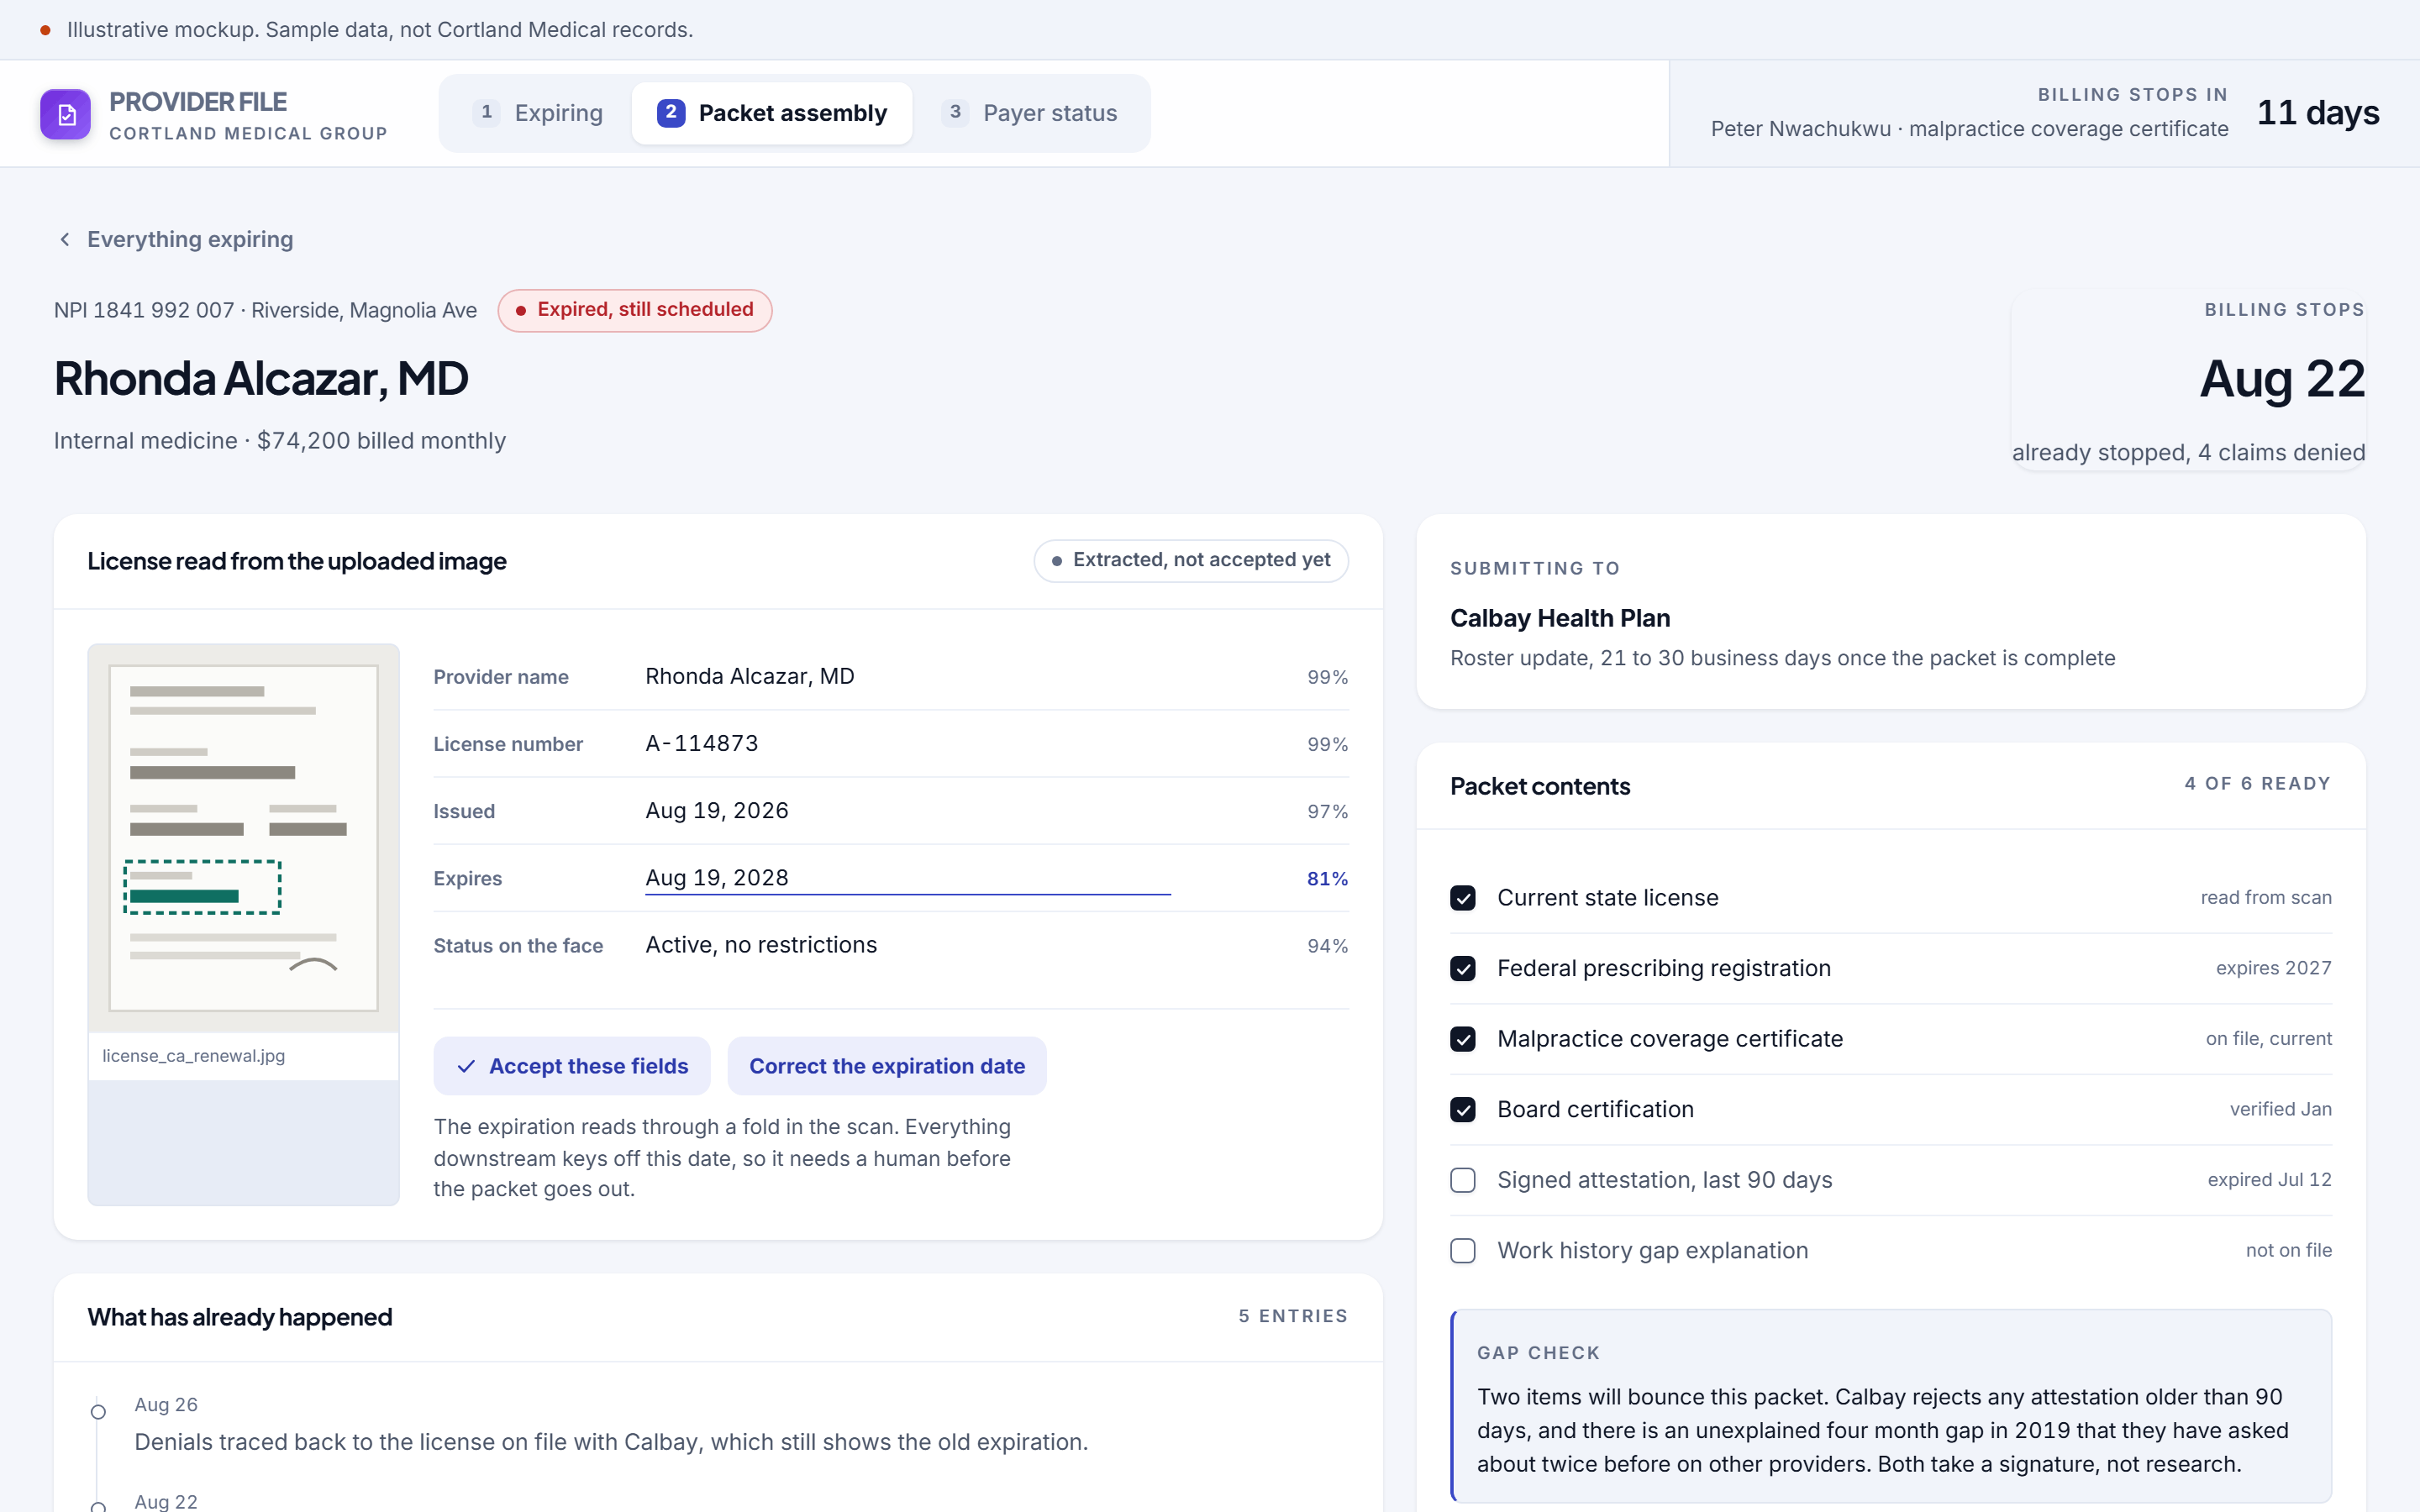This screenshot has height=1512, width=2420.
Task: Toggle the Board certification checkbox
Action: coord(1463,1109)
